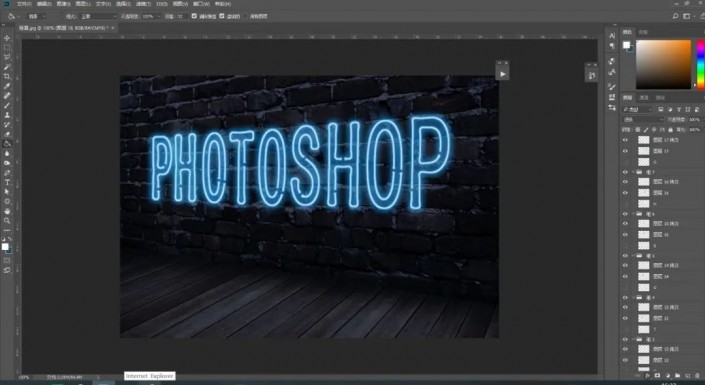Open the blending mode dropdown in the options bar

tap(98, 16)
